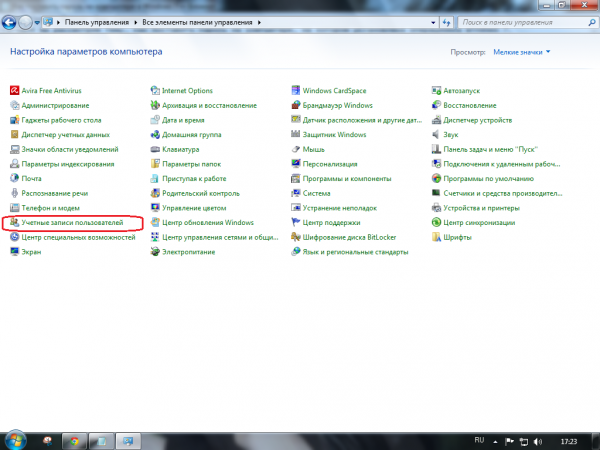Click the RU language indicator in tray
600x450 pixels.
pos(479,440)
